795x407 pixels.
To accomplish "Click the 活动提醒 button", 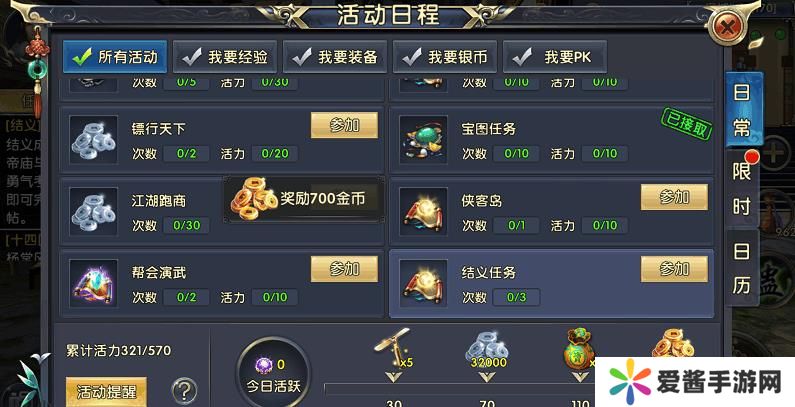I will coord(106,392).
